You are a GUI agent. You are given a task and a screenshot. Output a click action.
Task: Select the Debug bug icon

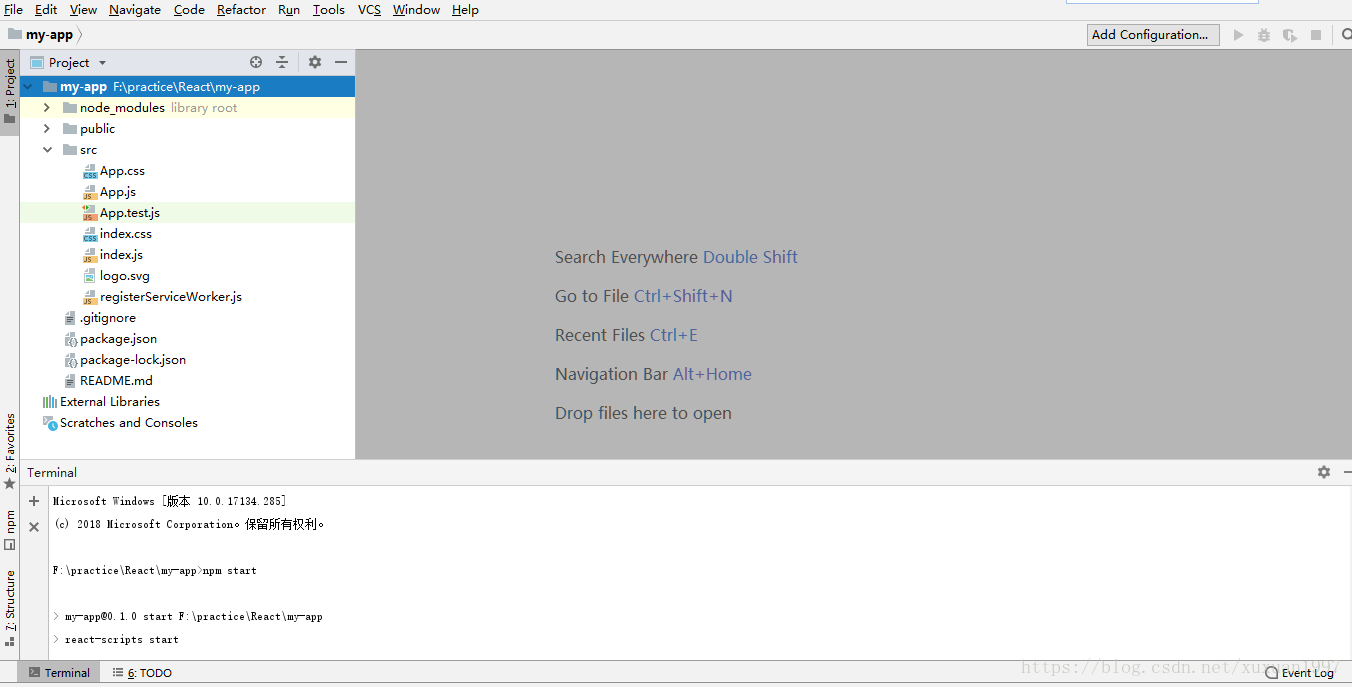pos(1263,34)
